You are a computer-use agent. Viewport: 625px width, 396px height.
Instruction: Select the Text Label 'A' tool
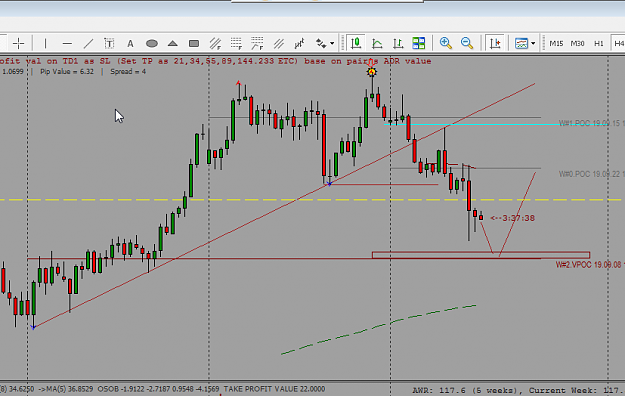(130, 43)
